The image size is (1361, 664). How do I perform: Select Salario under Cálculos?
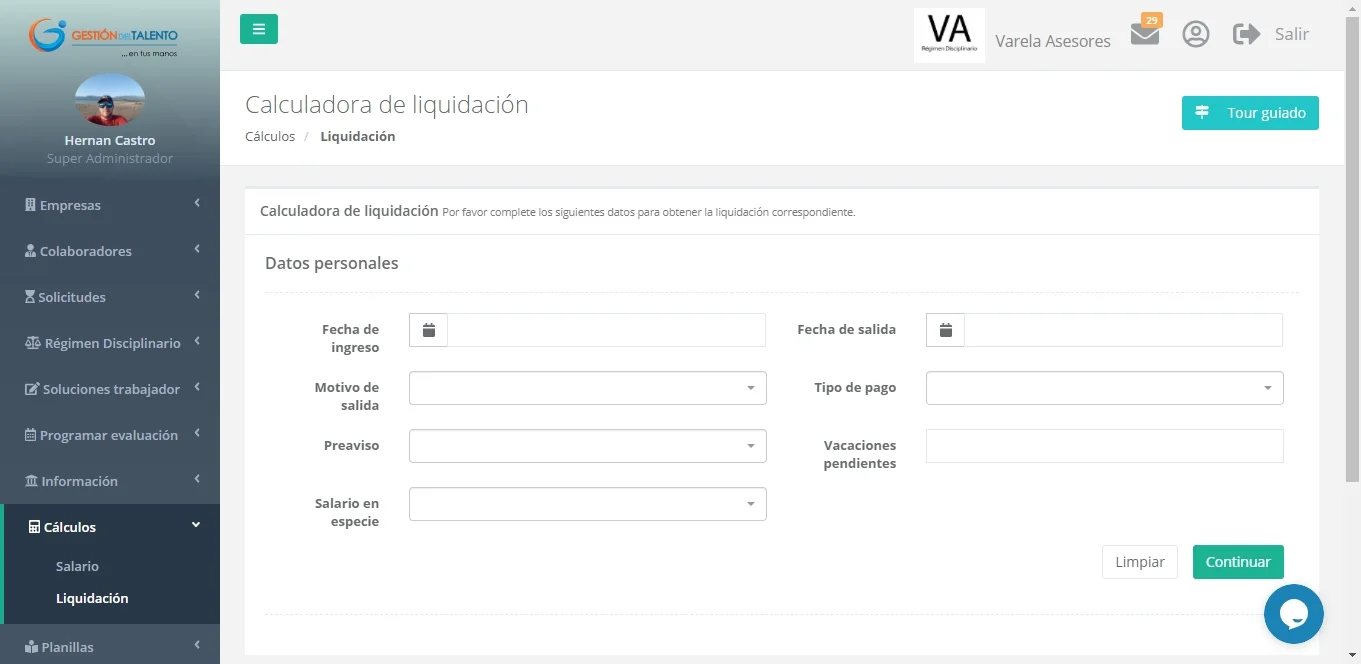pyautogui.click(x=77, y=566)
